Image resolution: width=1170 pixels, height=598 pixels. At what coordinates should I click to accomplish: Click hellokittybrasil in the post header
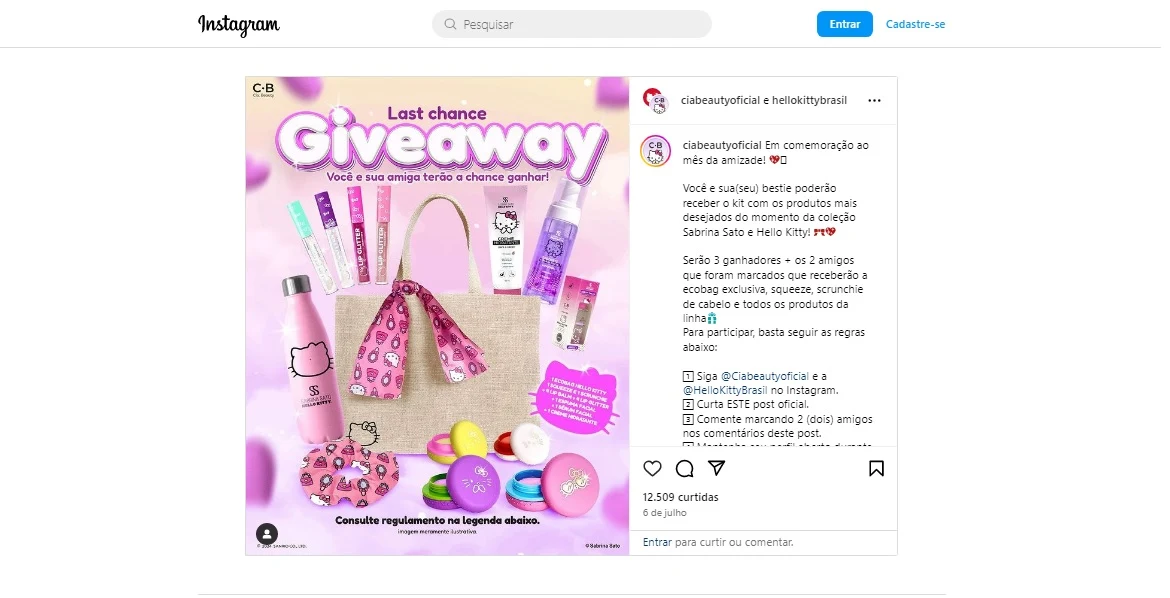coord(810,100)
